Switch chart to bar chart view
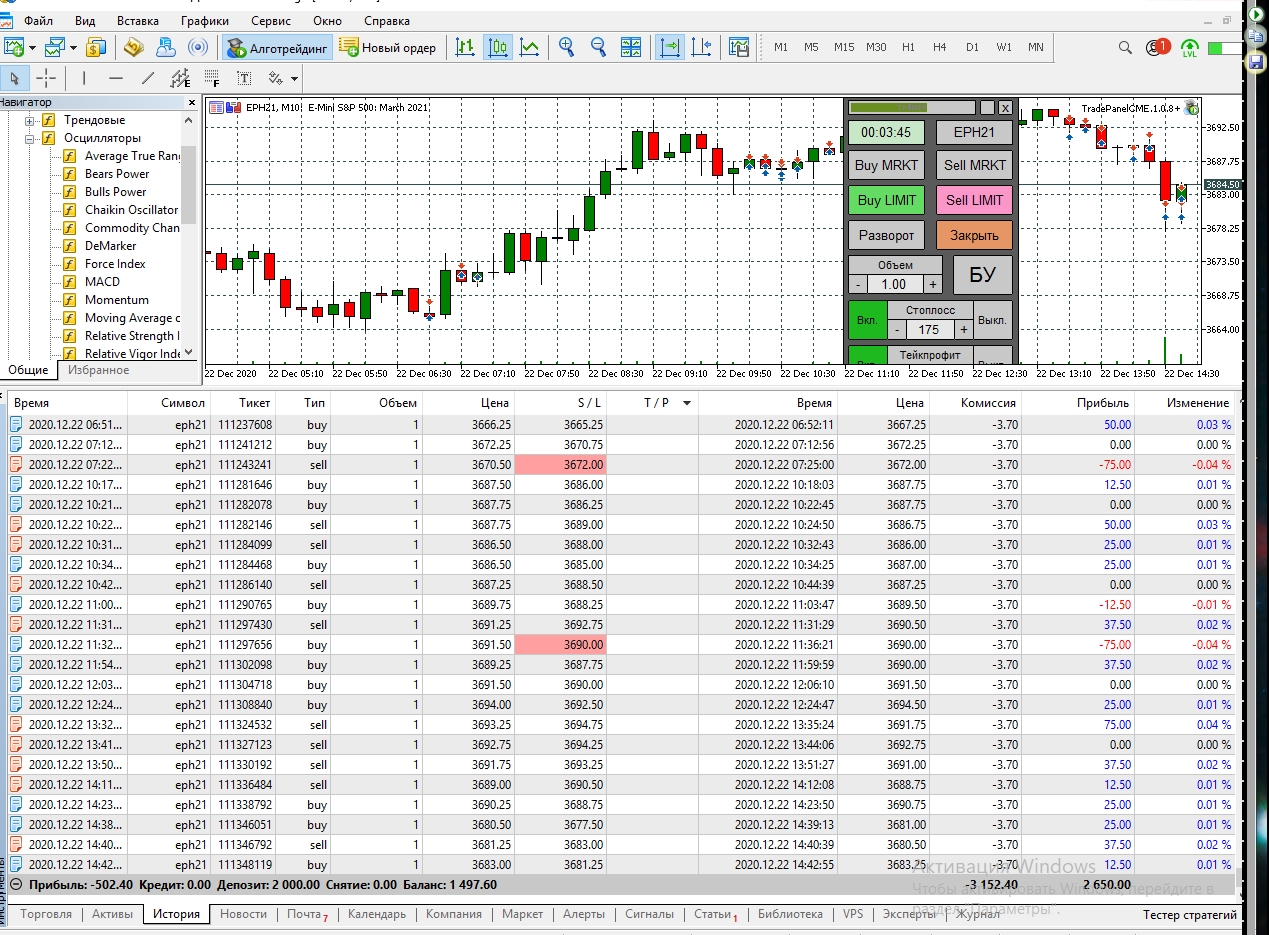 point(465,47)
